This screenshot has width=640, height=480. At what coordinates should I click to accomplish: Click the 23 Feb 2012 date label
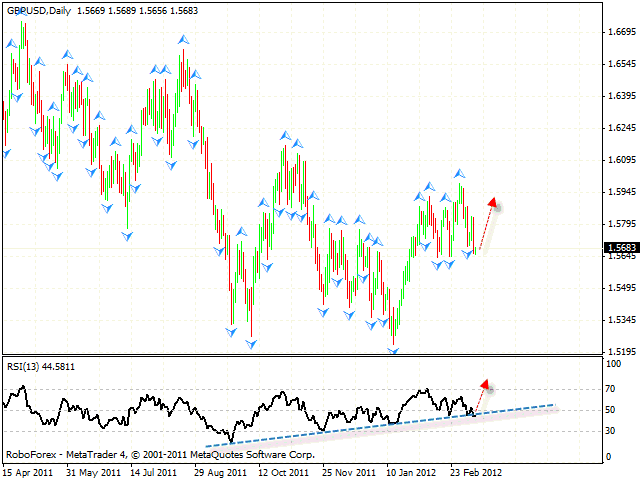(474, 471)
